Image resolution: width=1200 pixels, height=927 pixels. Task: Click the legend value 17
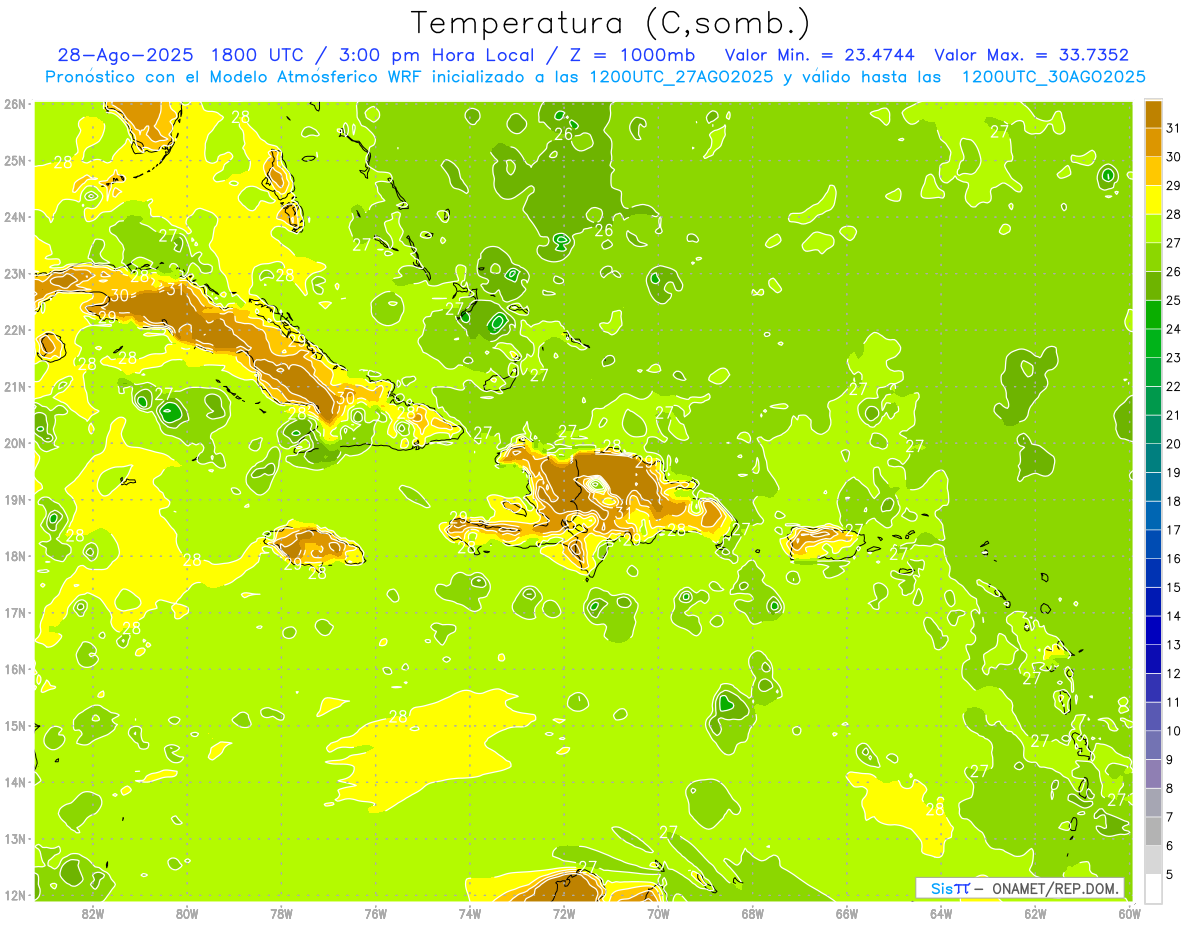1174,530
